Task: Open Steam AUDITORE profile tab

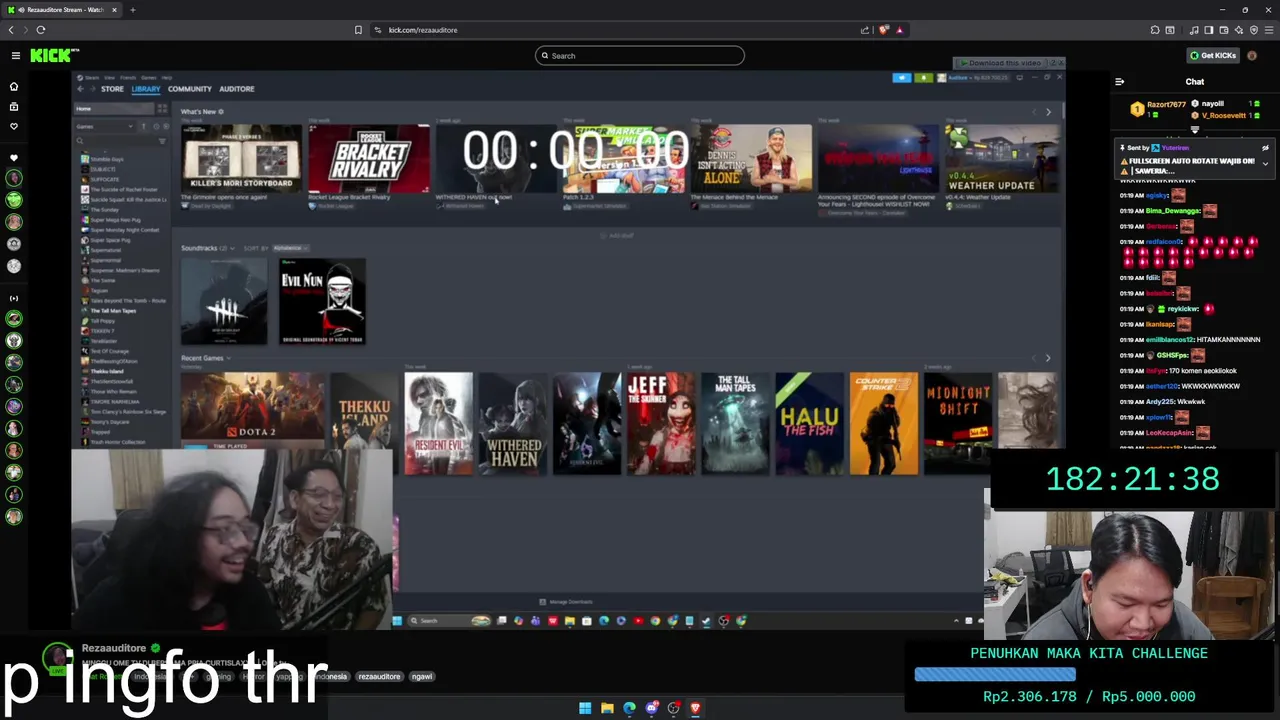Action: [237, 89]
